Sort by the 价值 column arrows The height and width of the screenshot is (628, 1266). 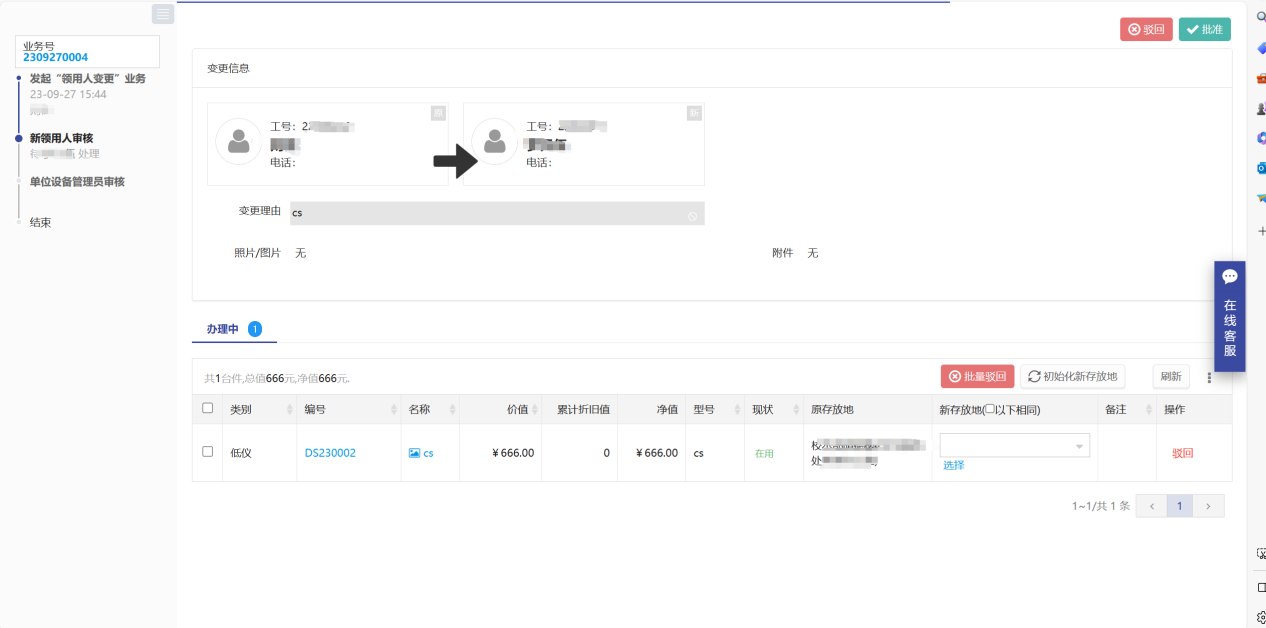(542, 410)
